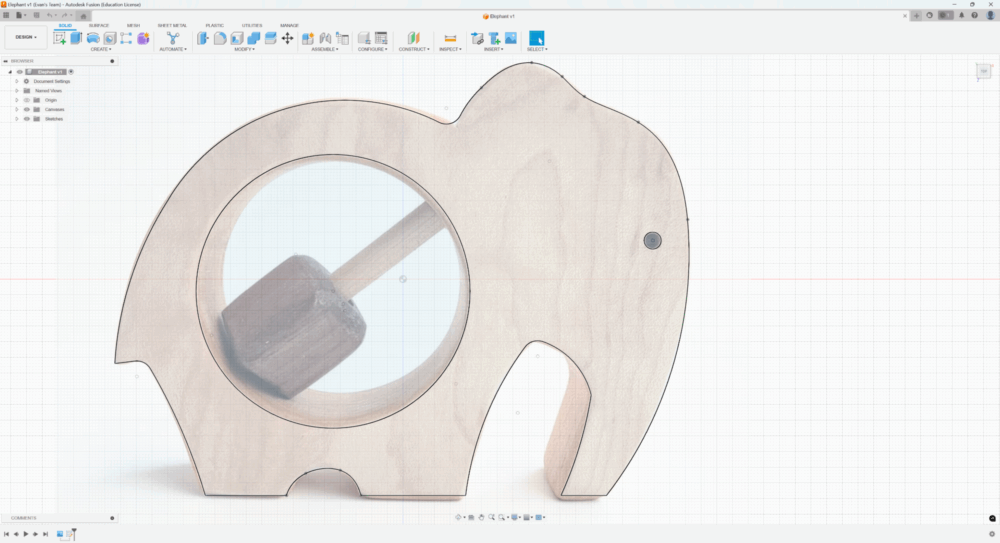1000x543 pixels.
Task: Click the Measure tool under Inspect
Action: coord(450,38)
